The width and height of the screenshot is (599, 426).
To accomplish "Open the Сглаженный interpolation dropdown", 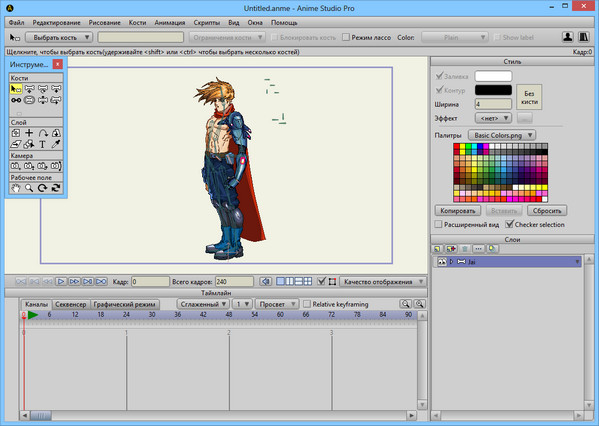I will coord(203,304).
